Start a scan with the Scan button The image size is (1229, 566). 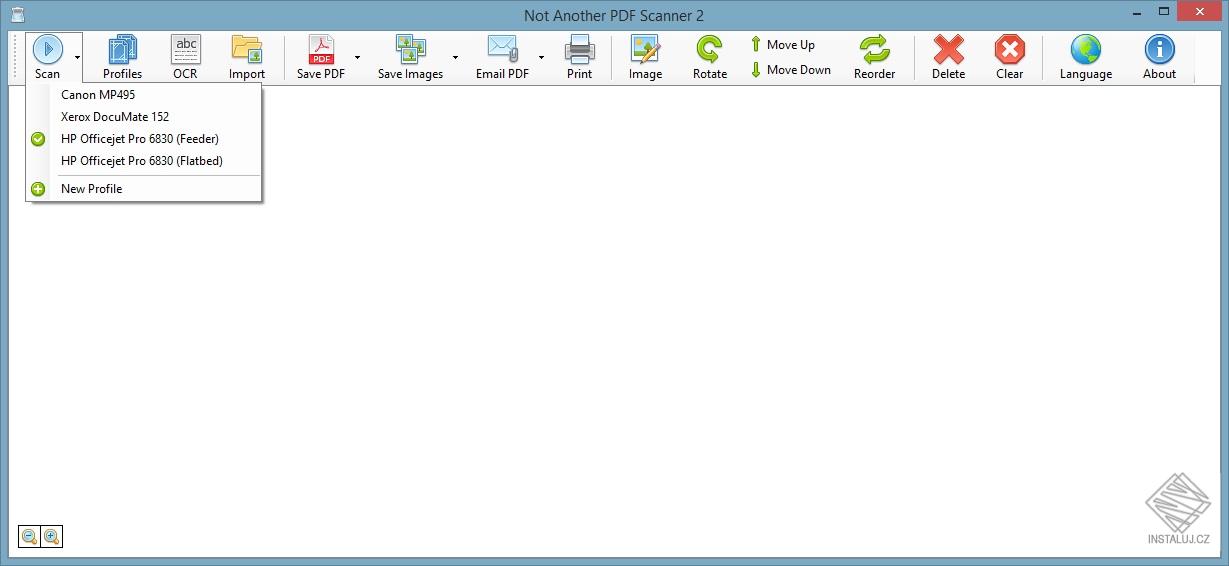(48, 57)
